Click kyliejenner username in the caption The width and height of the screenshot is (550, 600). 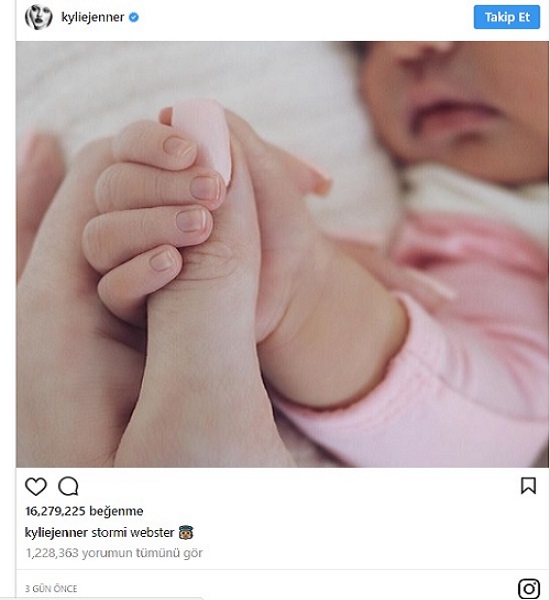(x=56, y=532)
